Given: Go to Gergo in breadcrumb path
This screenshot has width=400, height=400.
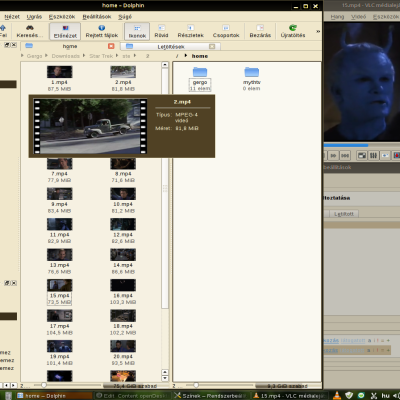Looking at the screenshot, I should [34, 56].
